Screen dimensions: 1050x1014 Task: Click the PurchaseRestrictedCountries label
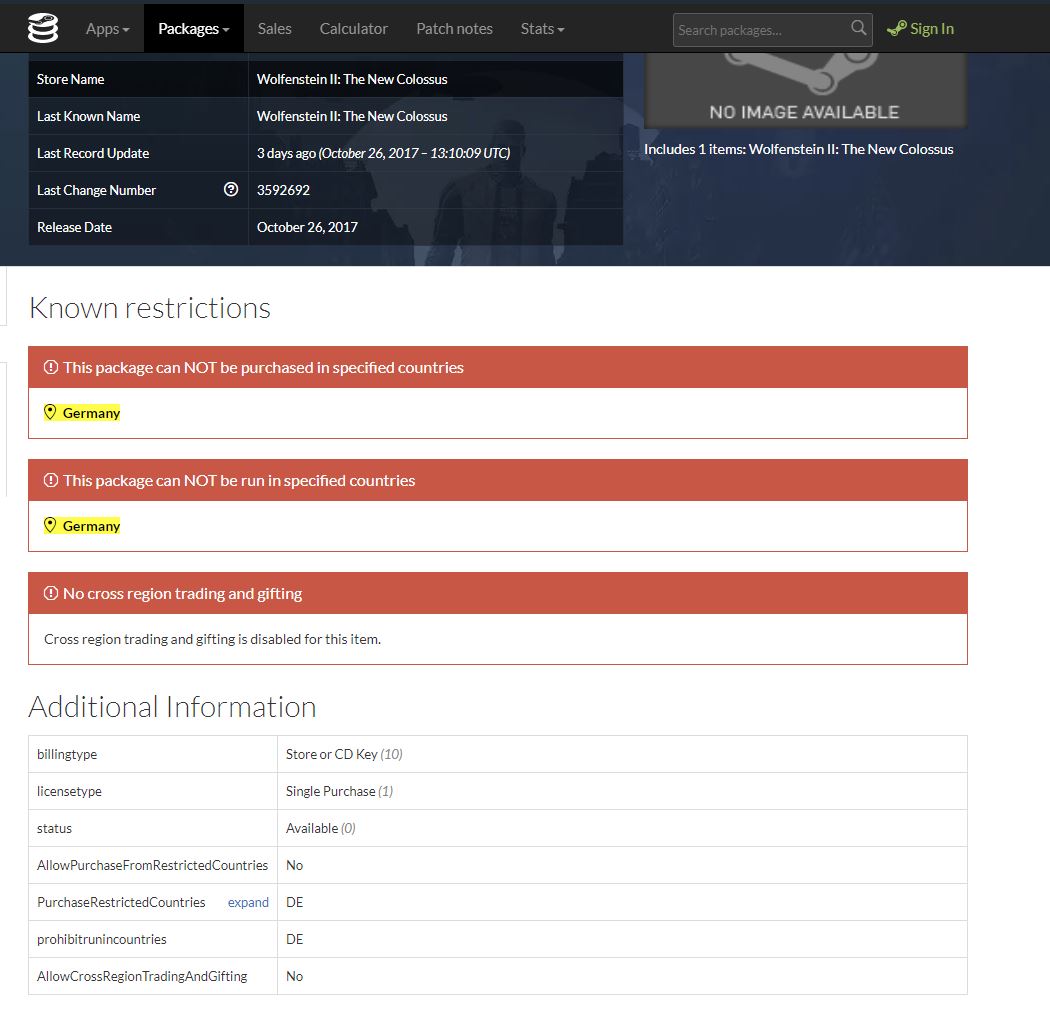tap(121, 902)
